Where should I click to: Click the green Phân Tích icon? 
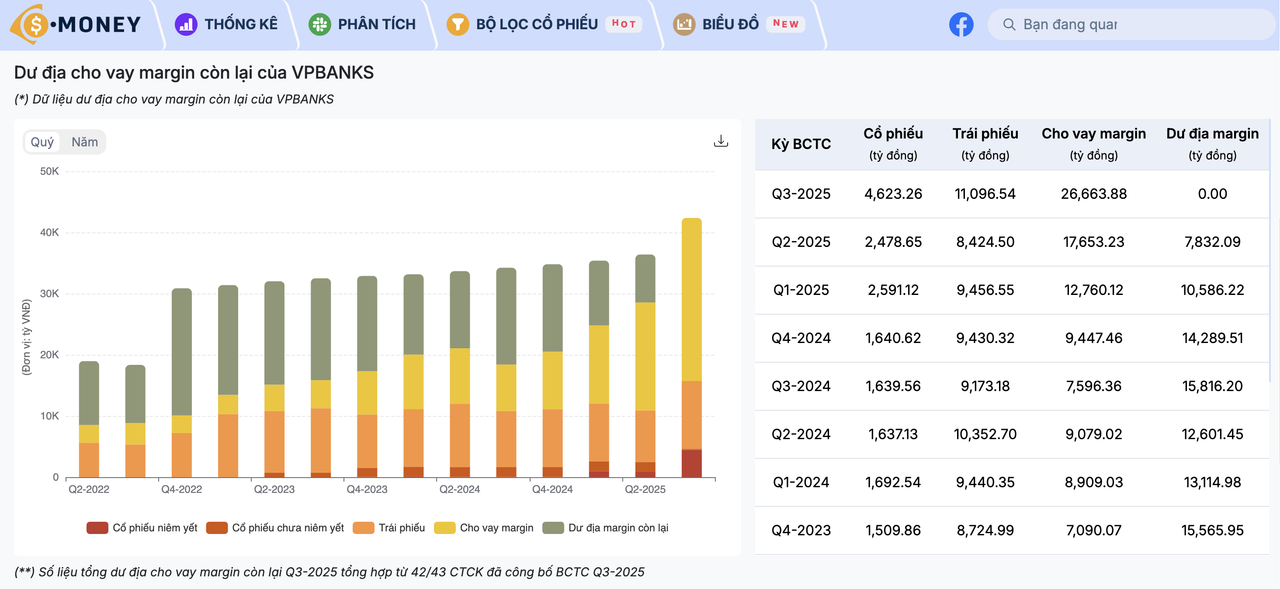click(319, 24)
